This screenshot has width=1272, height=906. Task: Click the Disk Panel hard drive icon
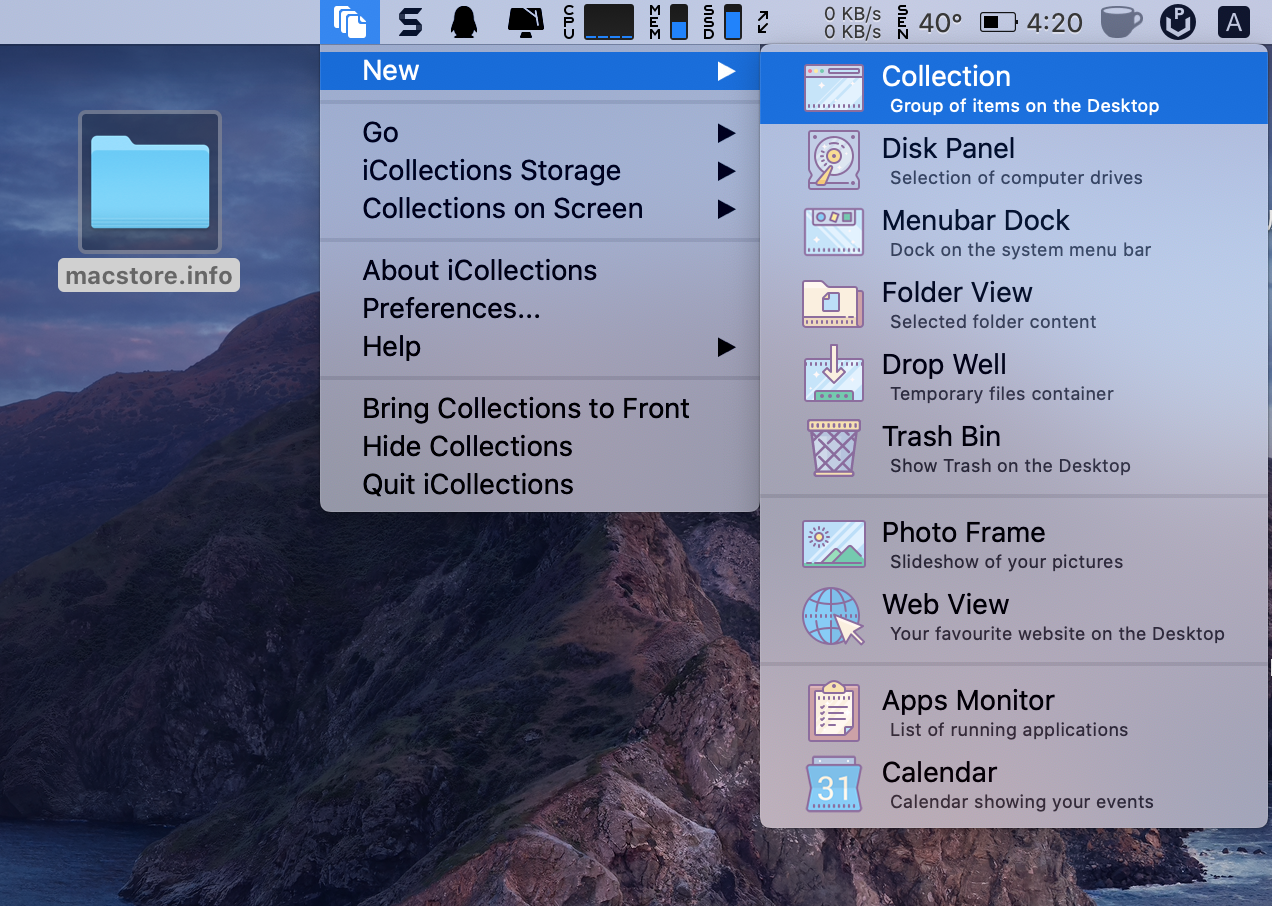click(x=833, y=160)
